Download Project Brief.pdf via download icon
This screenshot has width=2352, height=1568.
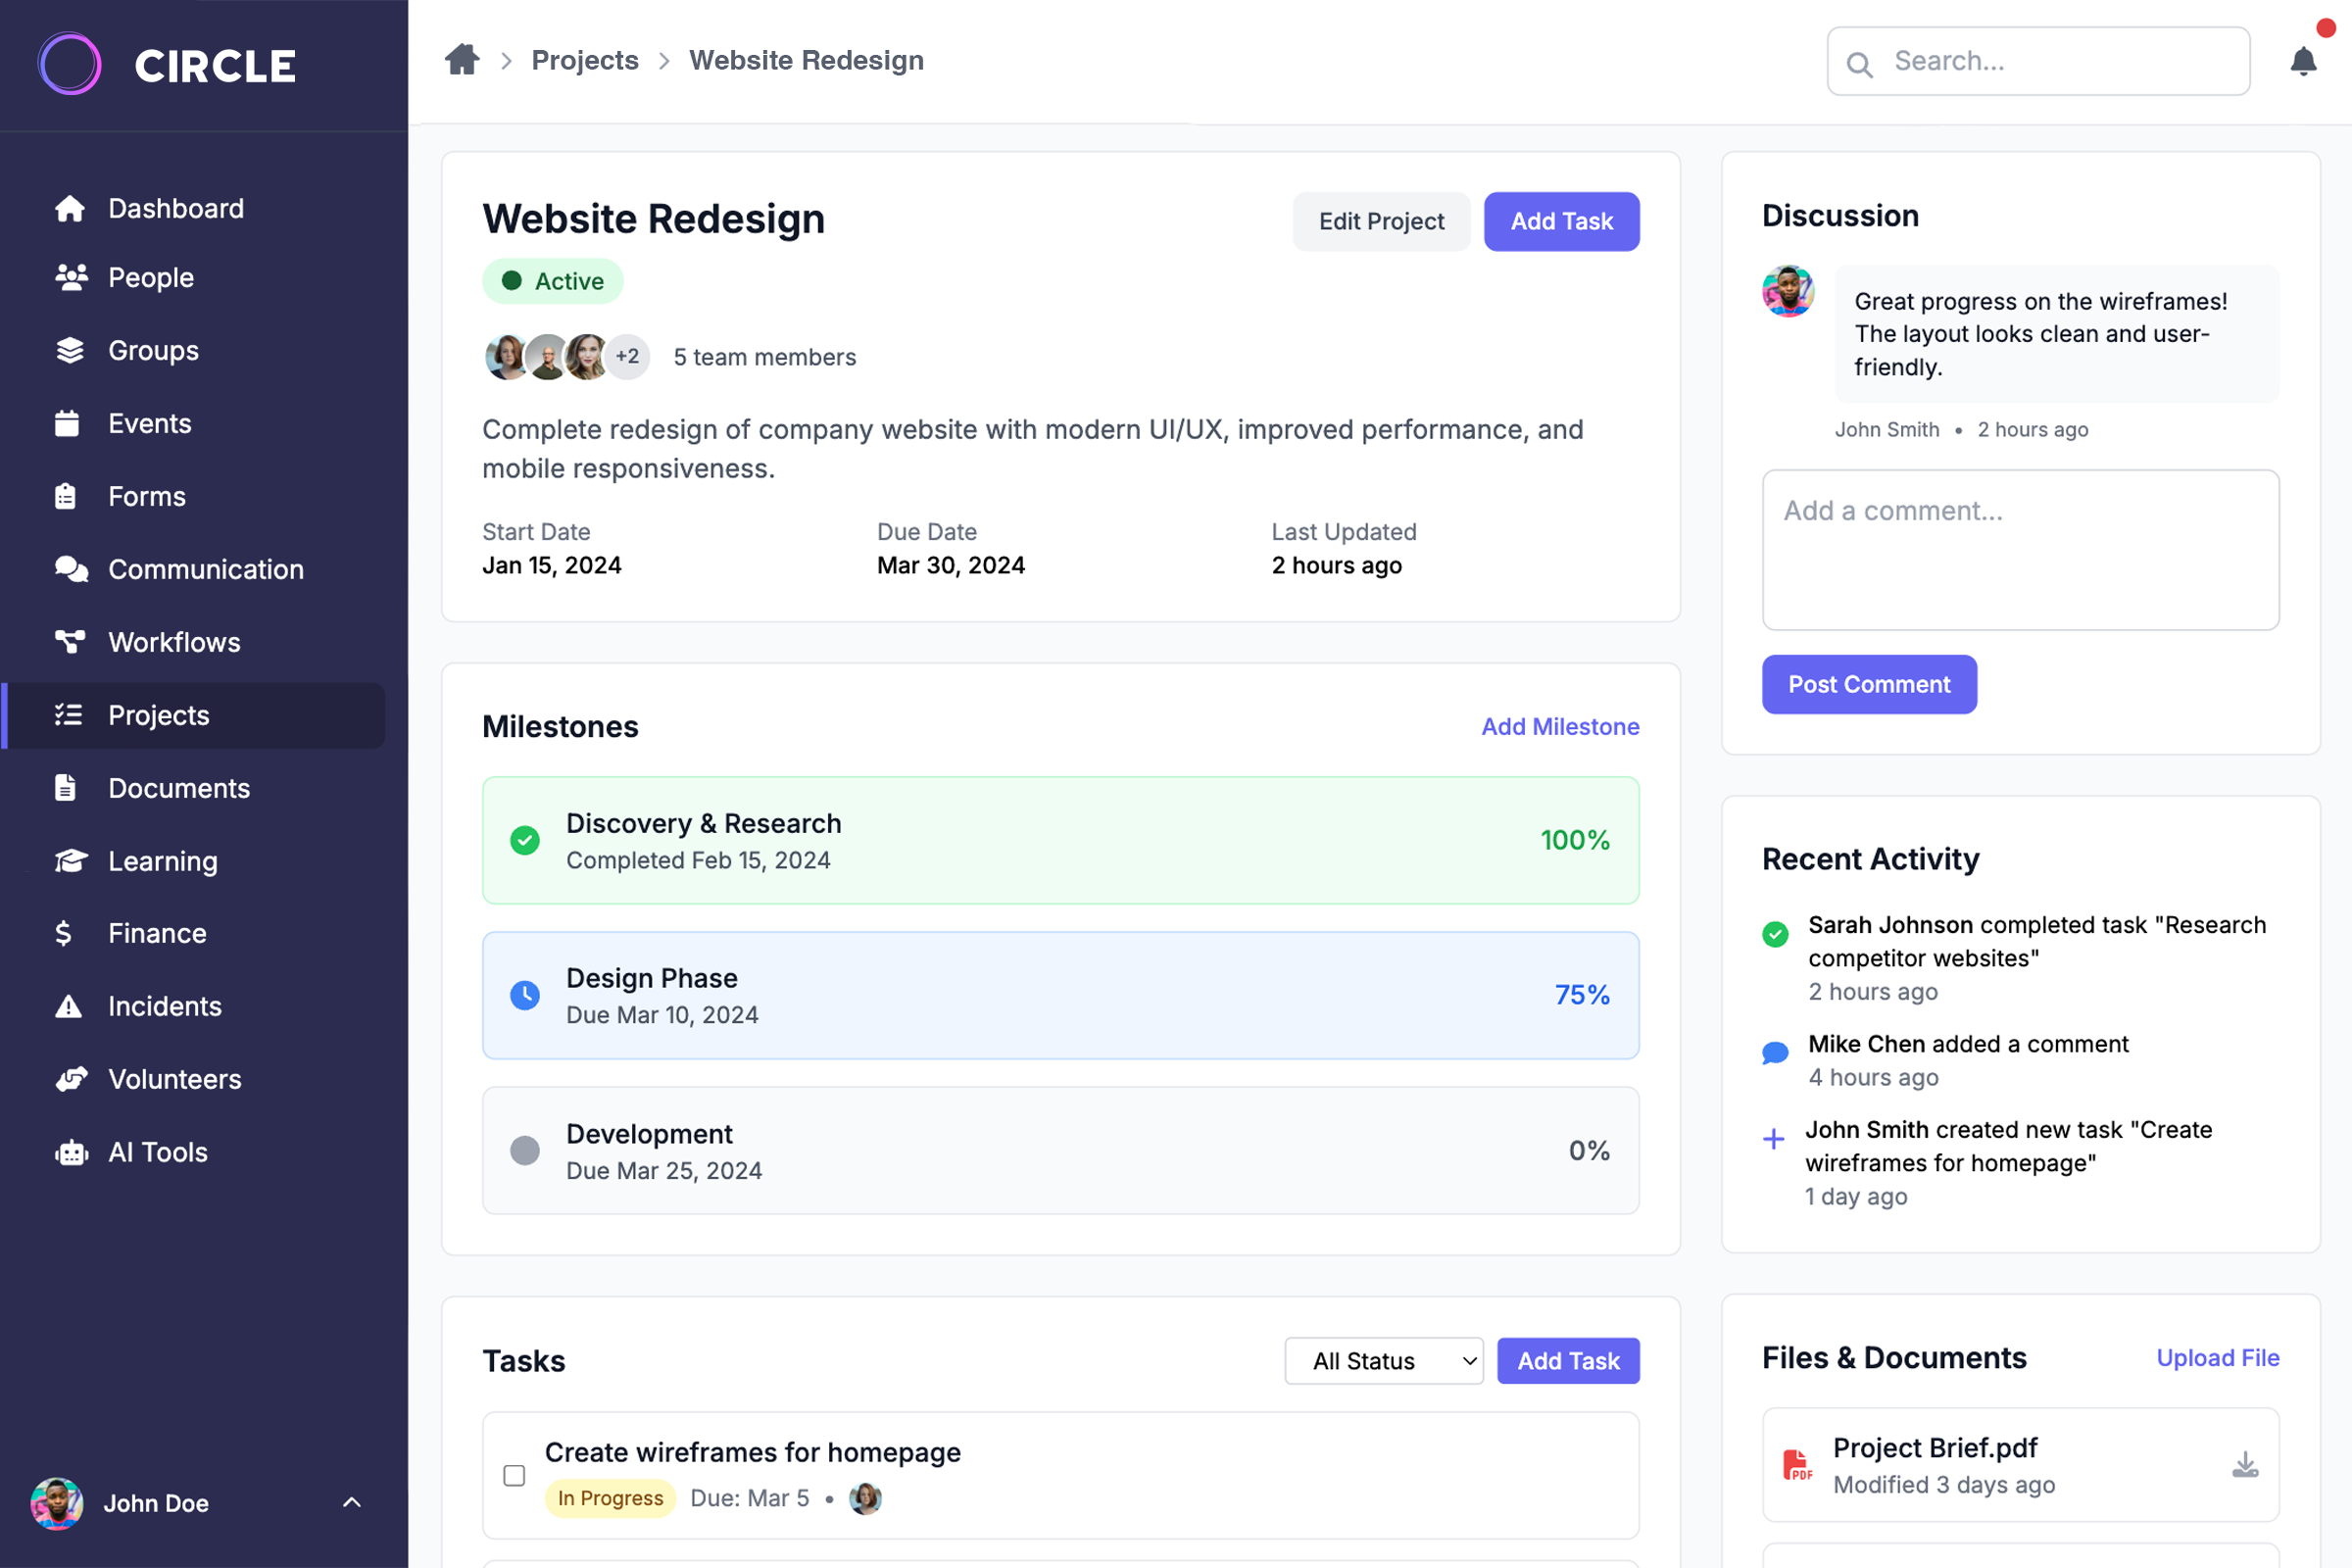(x=2245, y=1465)
